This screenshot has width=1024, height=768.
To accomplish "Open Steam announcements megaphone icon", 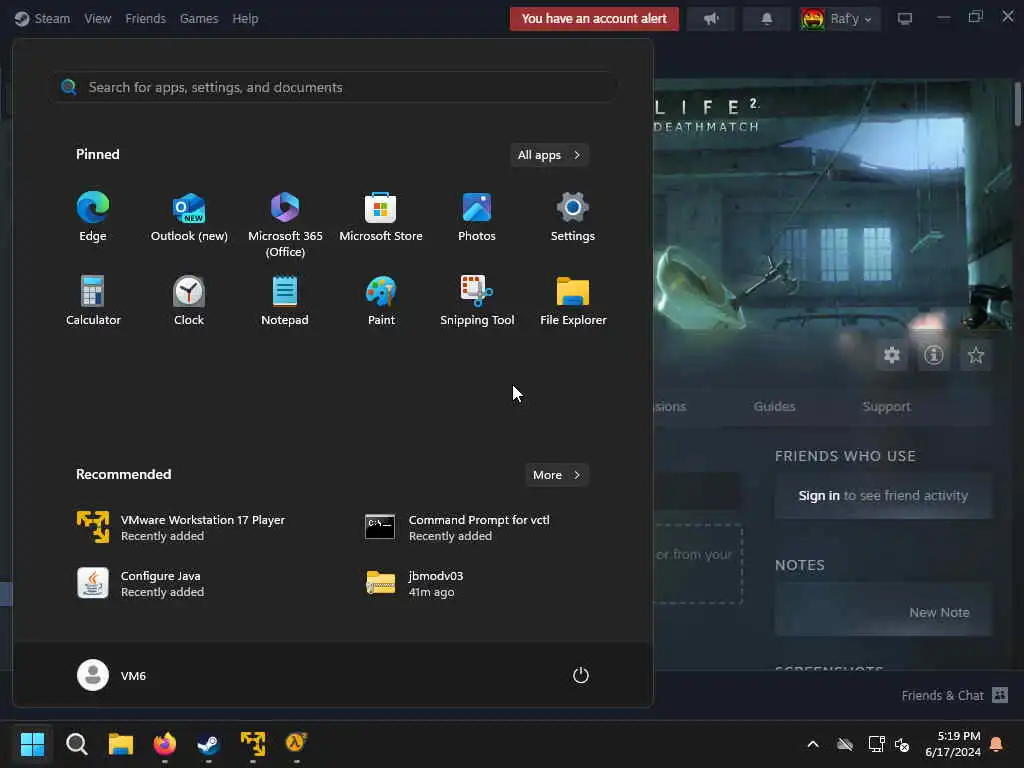I will [x=711, y=18].
